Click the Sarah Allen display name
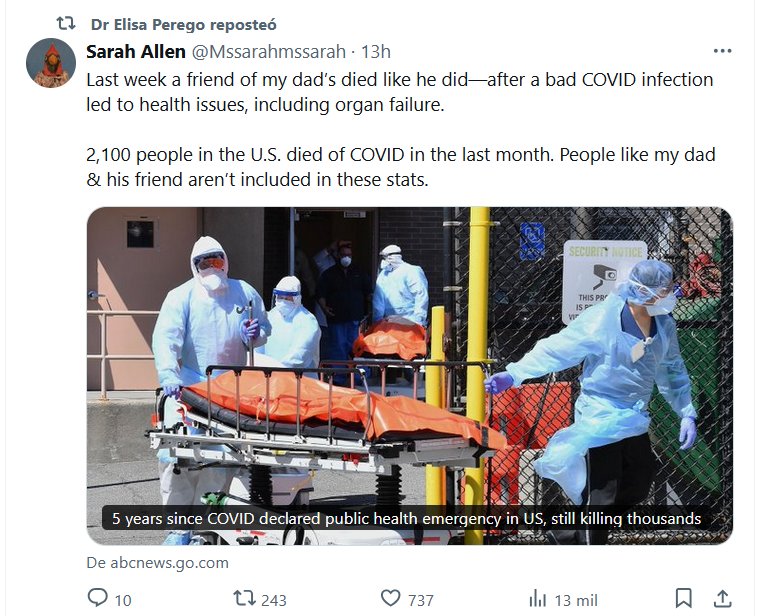 point(136,52)
